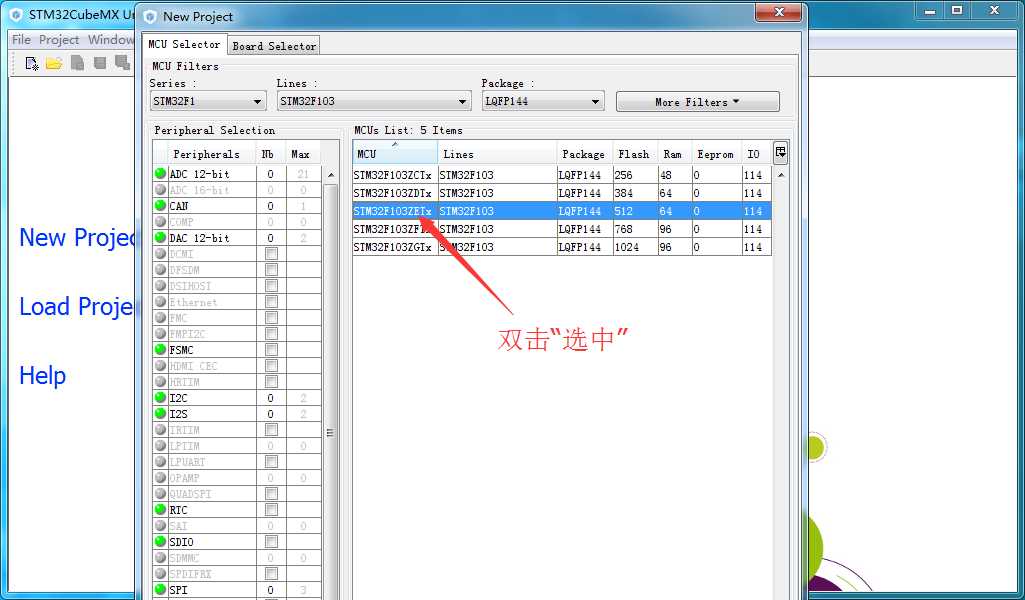Toggle the SPDIFRX peripheral checkbox

(271, 574)
